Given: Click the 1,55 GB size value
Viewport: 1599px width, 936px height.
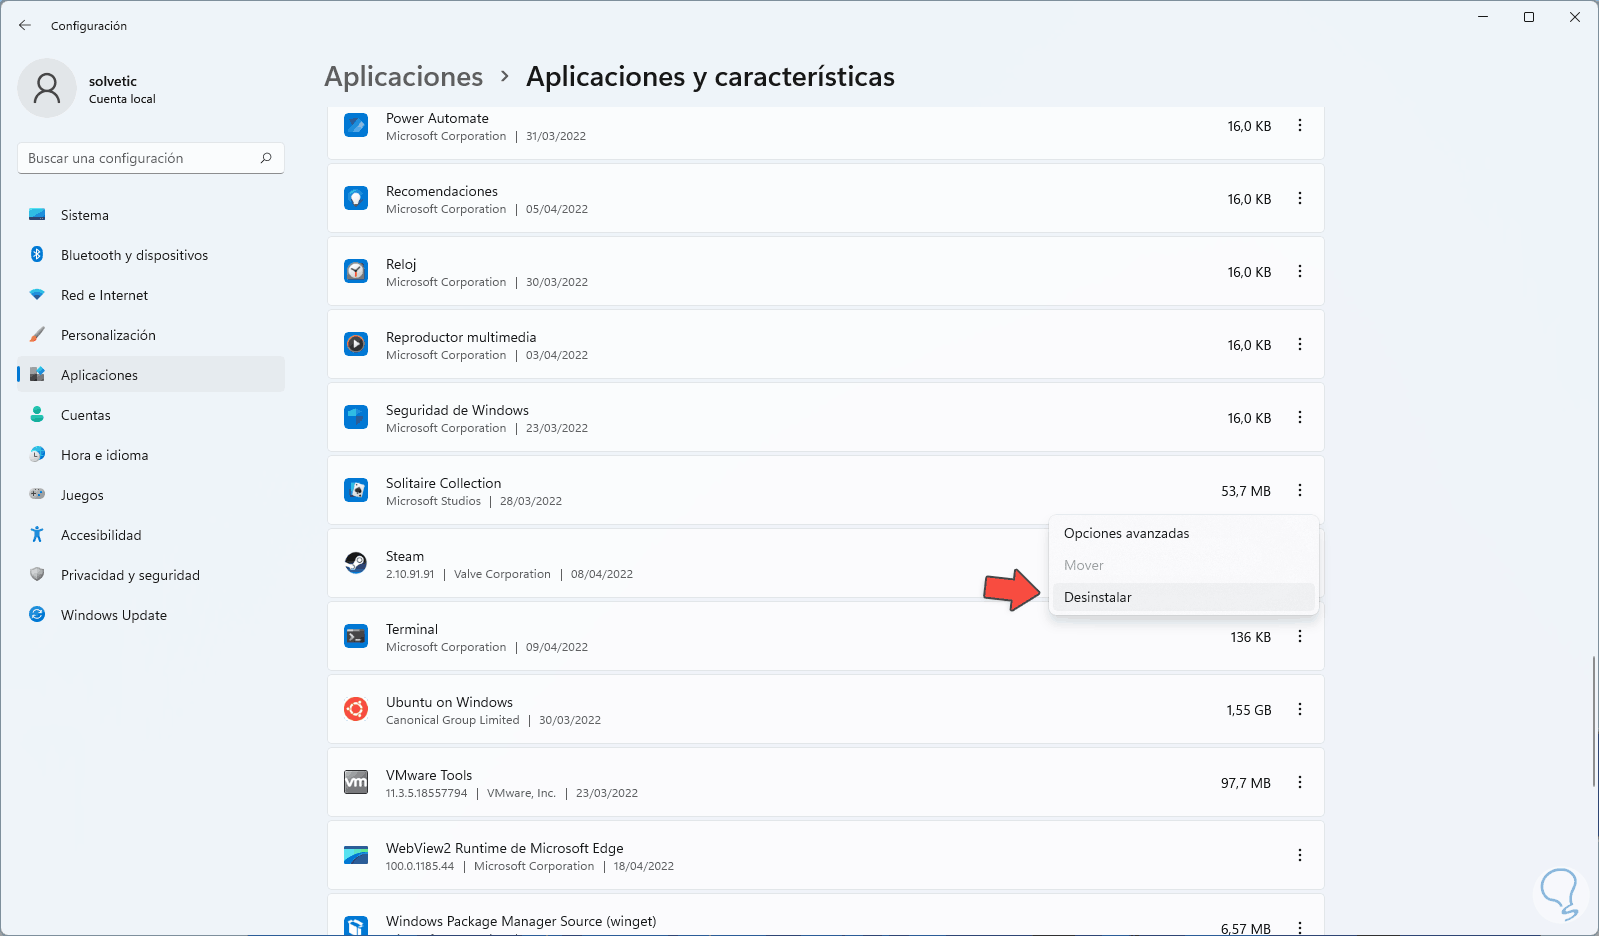Looking at the screenshot, I should point(1249,710).
